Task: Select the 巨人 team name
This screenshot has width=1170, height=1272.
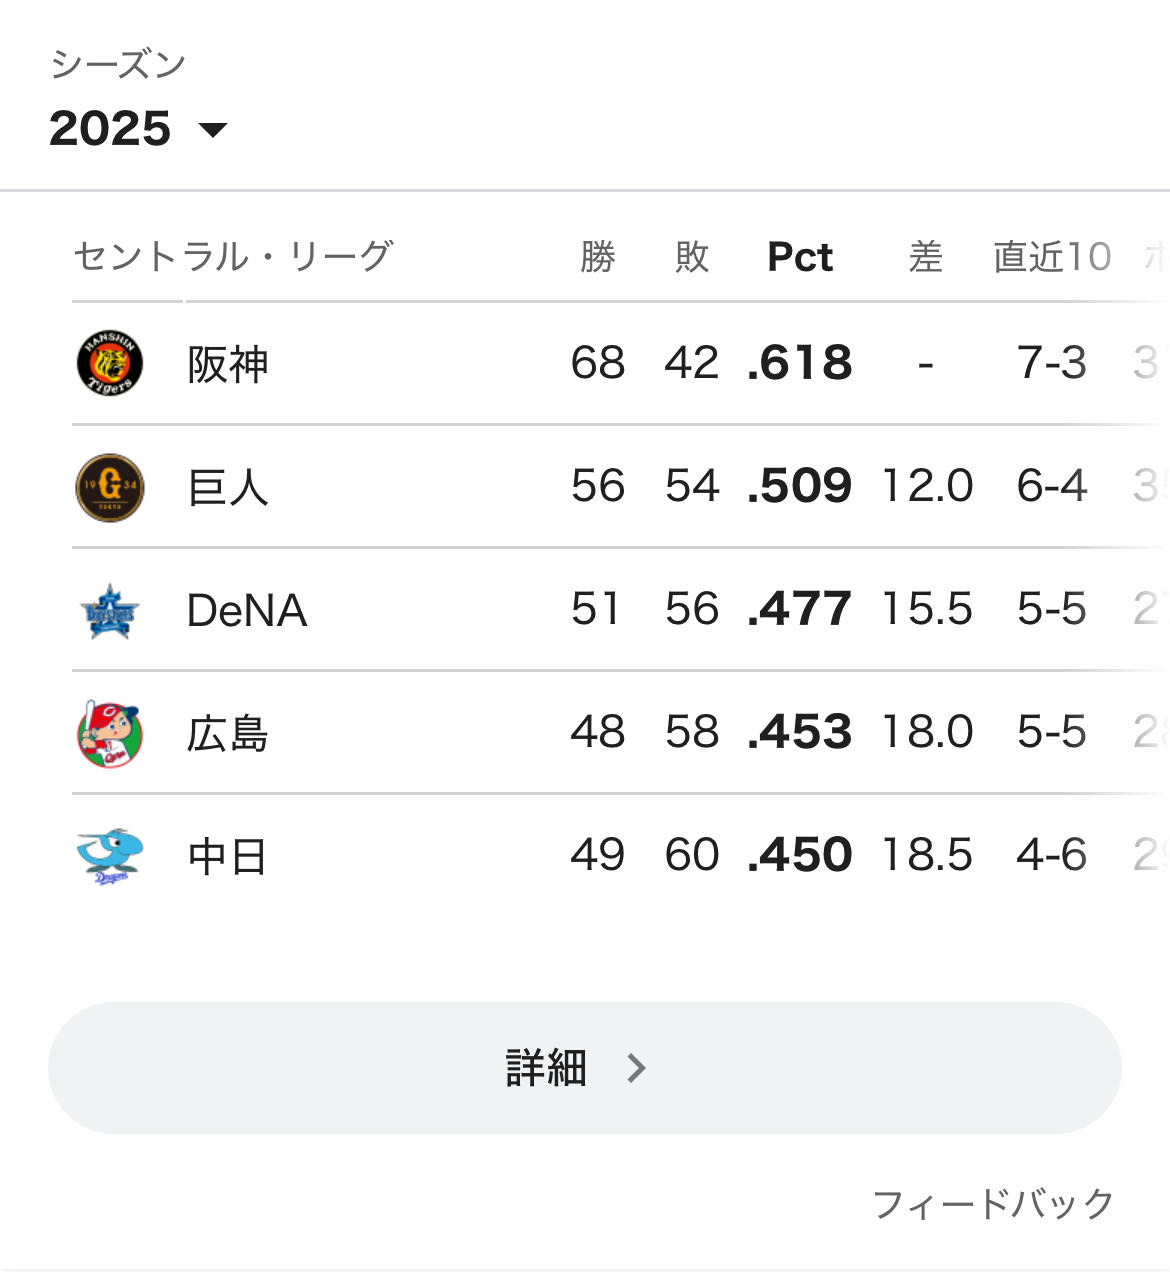Action: (x=228, y=487)
